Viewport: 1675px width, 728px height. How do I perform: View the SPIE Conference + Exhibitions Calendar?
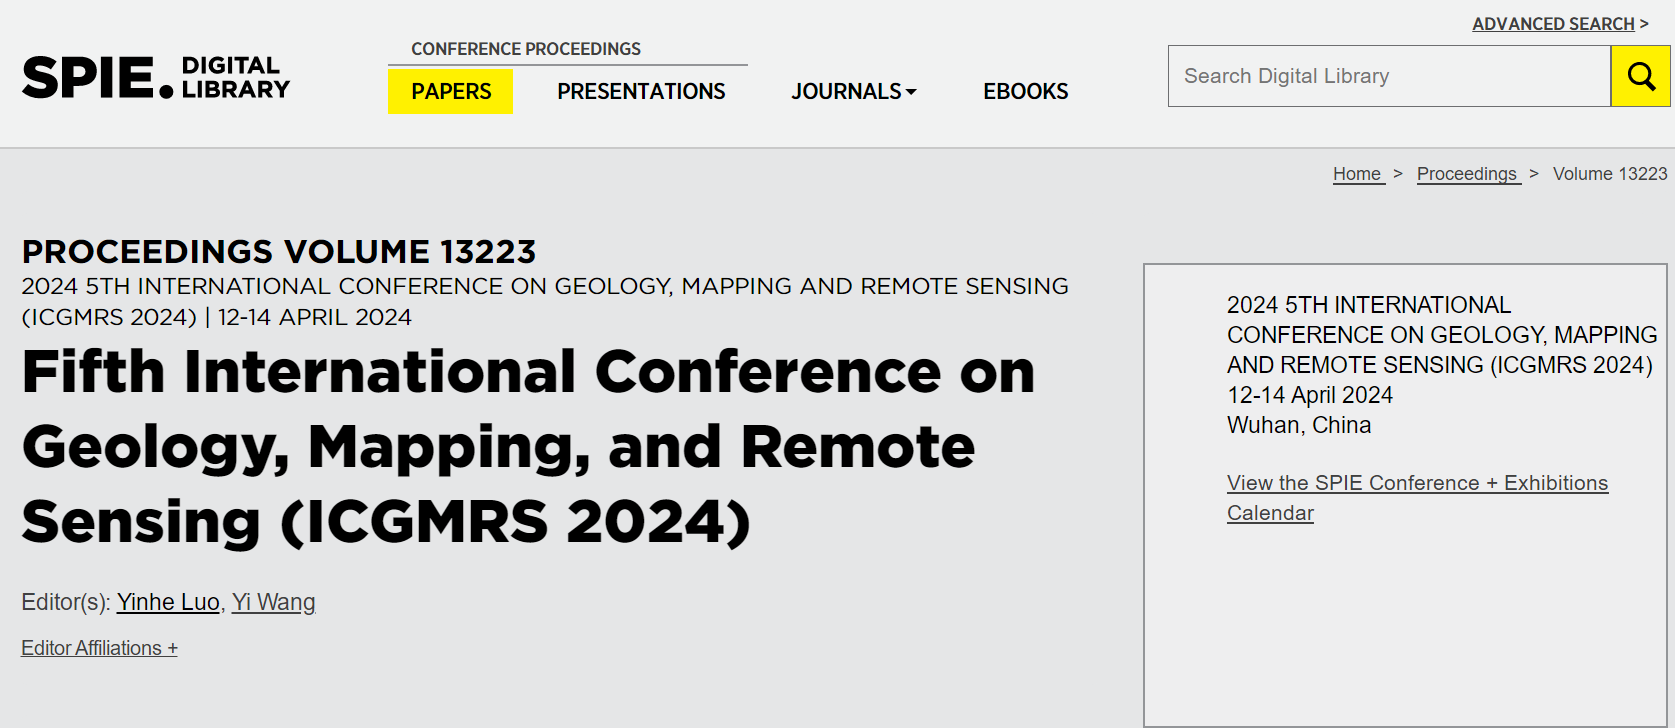[1417, 498]
